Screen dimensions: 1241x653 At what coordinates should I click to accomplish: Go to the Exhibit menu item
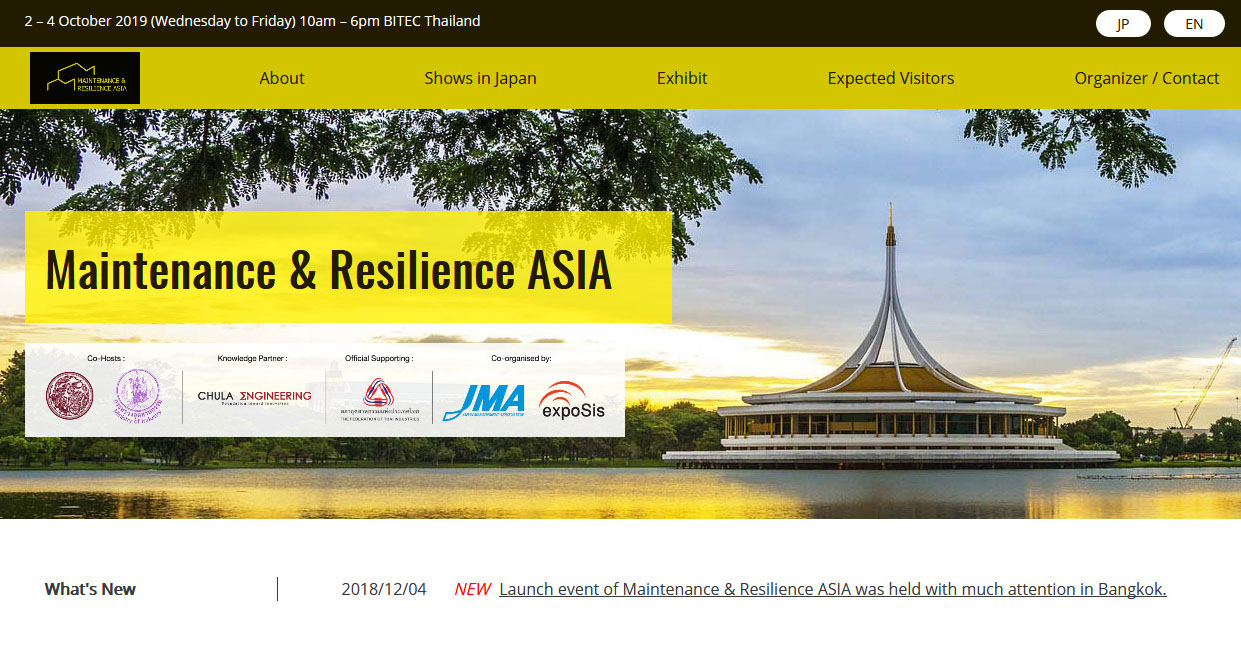pos(682,78)
